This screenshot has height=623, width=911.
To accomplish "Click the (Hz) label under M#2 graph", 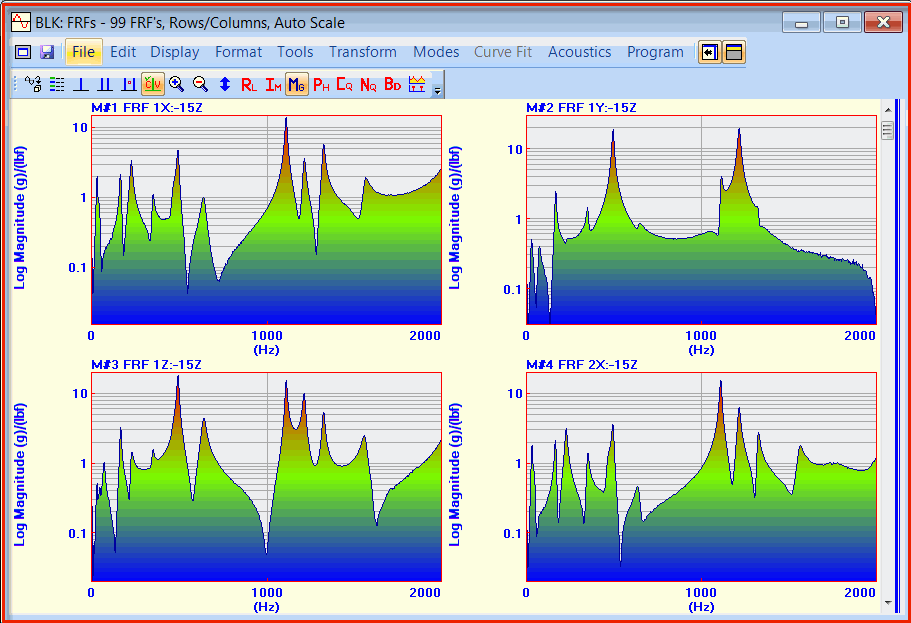I will 701,350.
